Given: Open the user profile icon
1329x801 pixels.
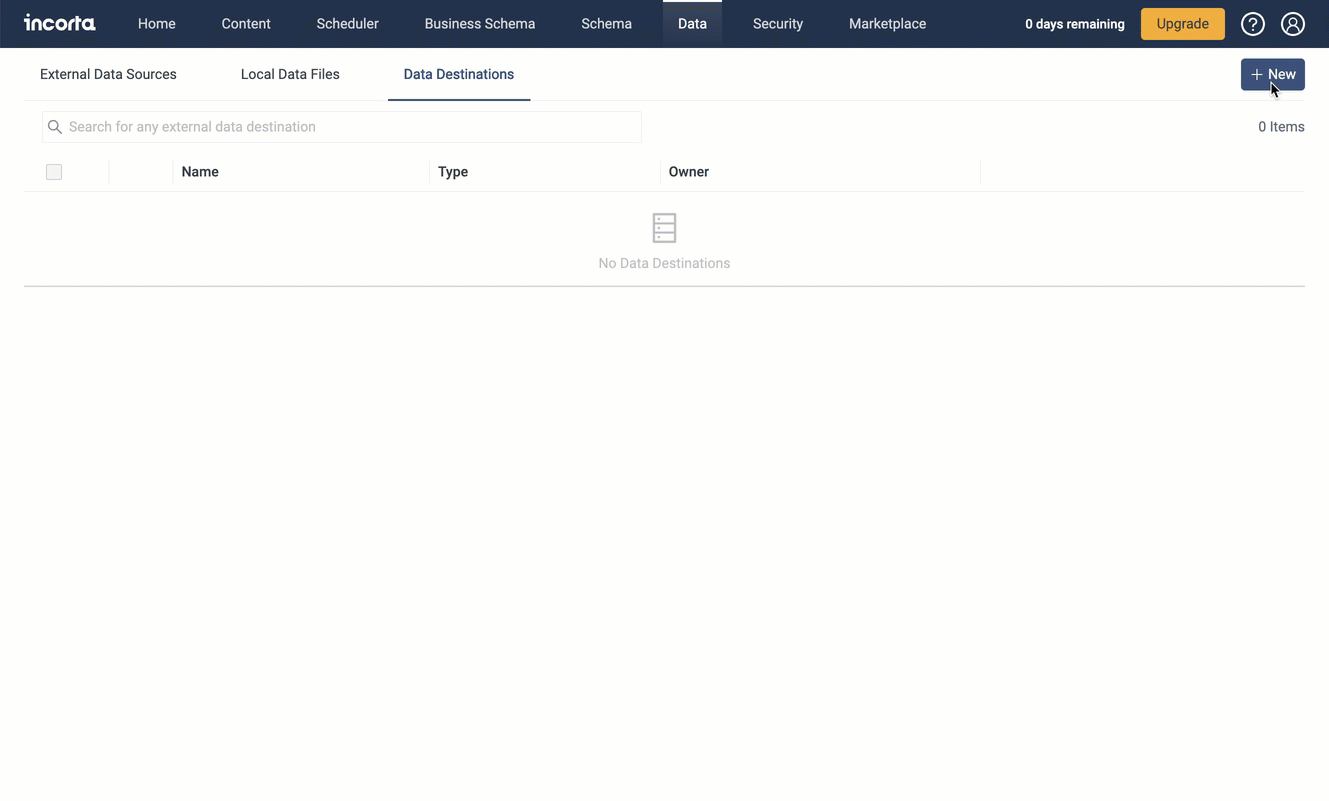Looking at the screenshot, I should tap(1292, 24).
